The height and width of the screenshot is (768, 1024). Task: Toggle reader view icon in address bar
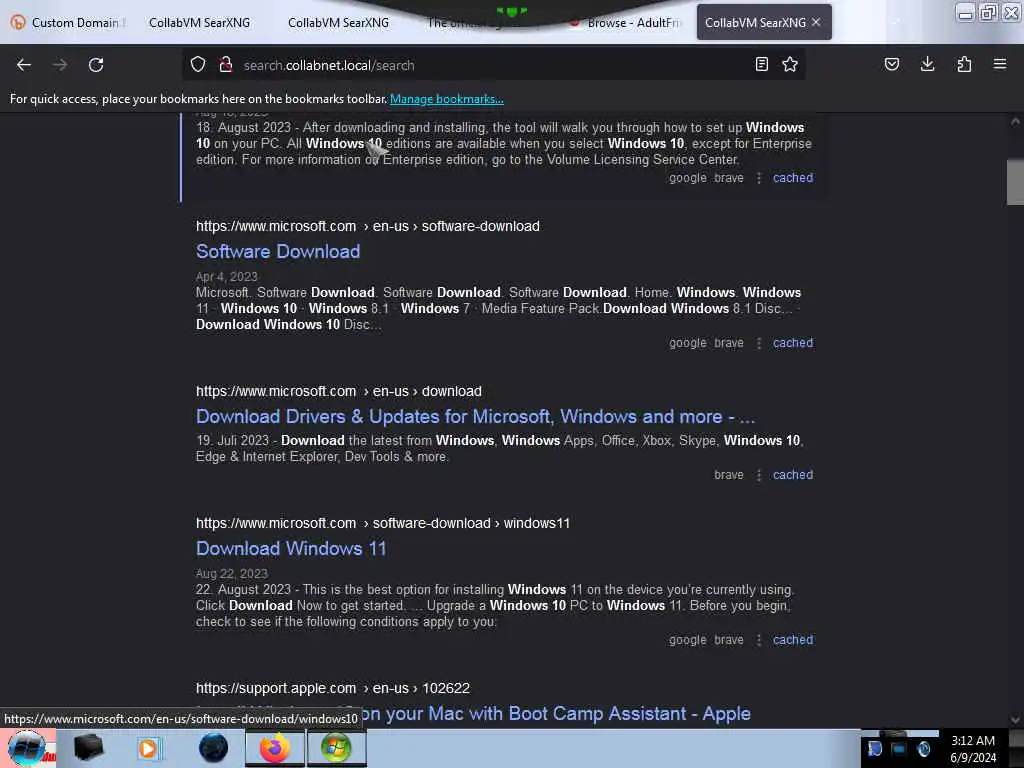point(761,64)
